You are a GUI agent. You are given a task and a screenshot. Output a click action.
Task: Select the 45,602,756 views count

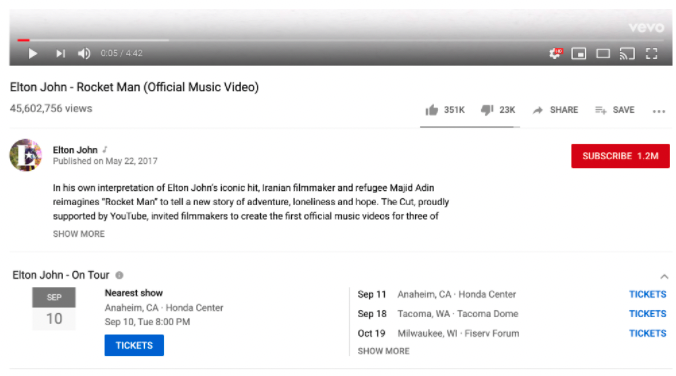point(51,108)
